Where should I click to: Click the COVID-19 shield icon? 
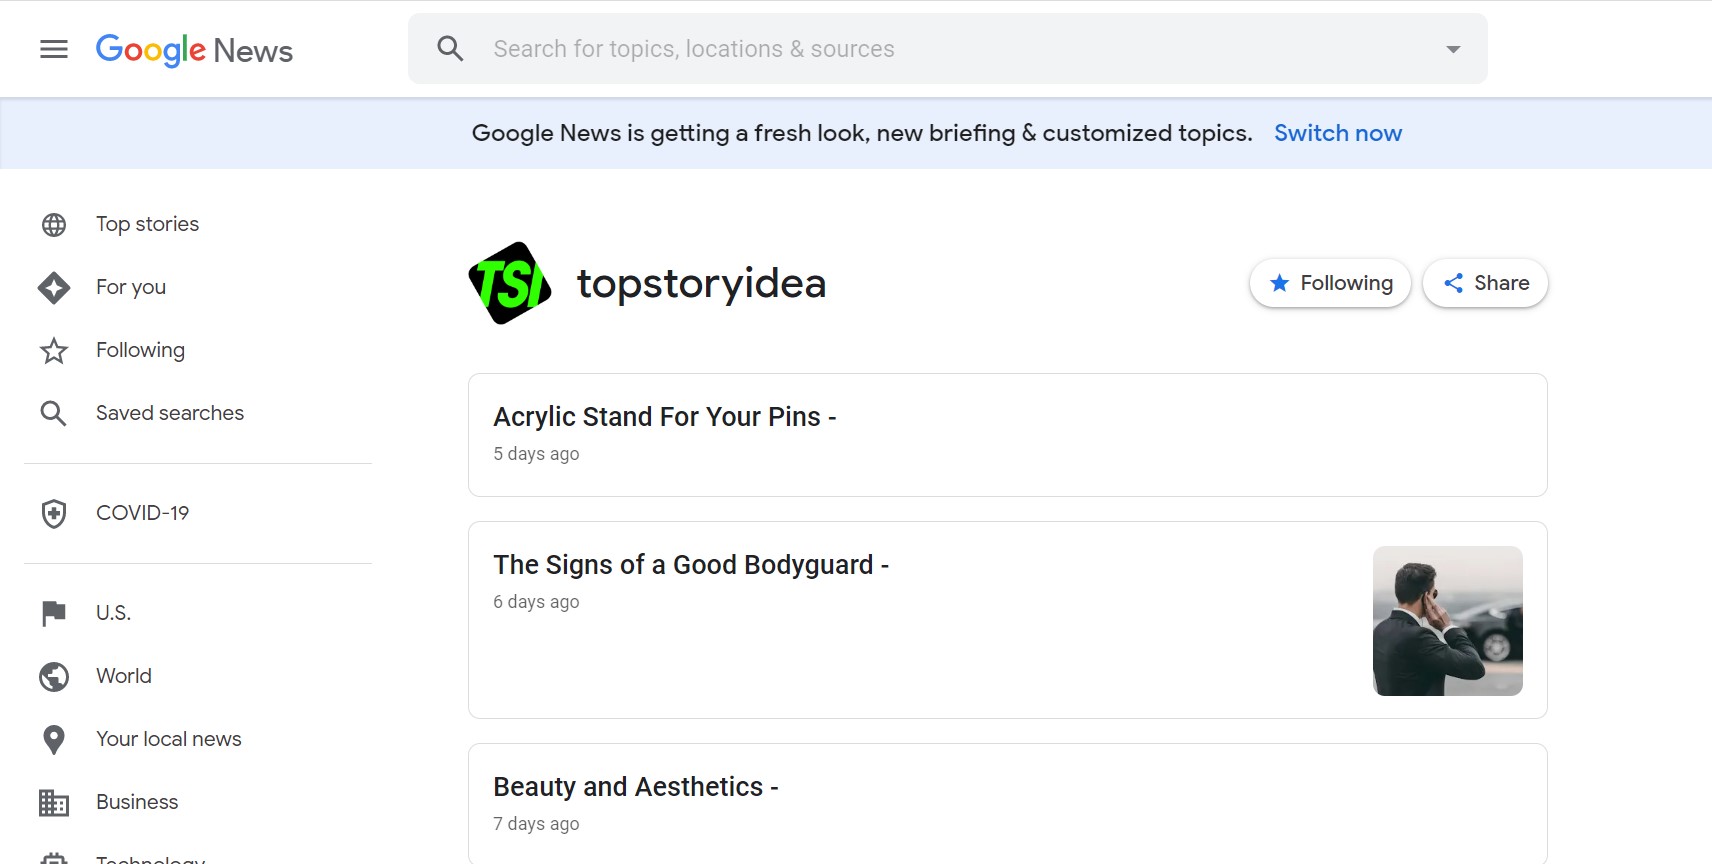54,514
